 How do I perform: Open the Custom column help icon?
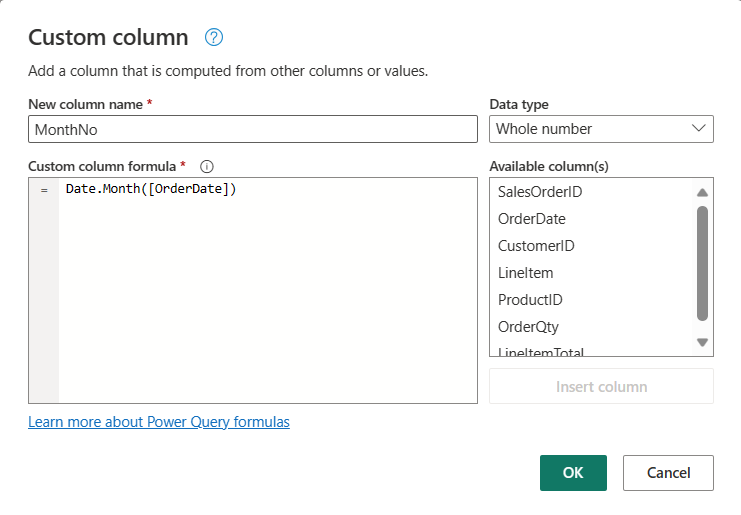214,37
